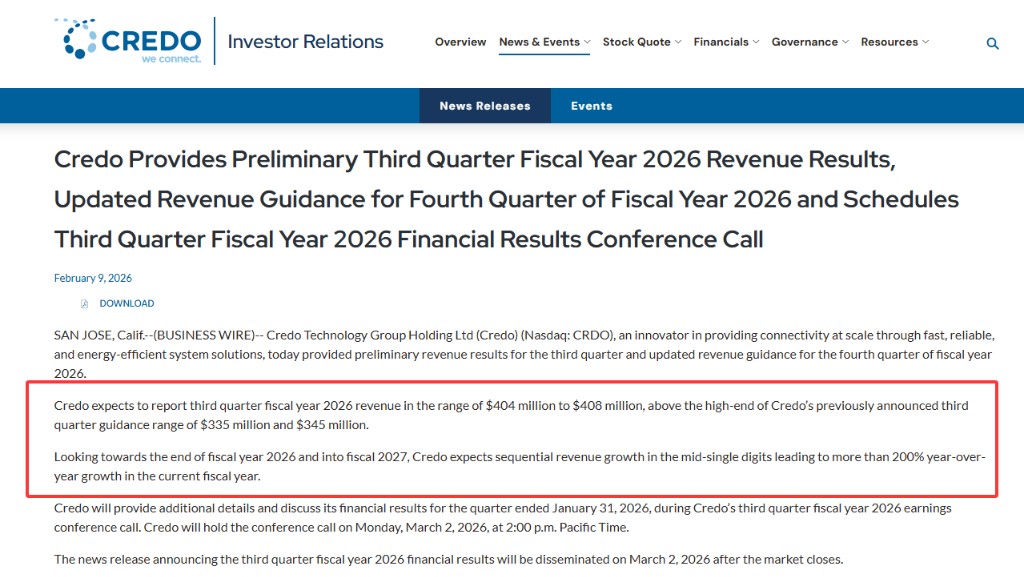Screen dimensions: 1024x577
Task: Open the Overview menu item
Action: tap(460, 42)
